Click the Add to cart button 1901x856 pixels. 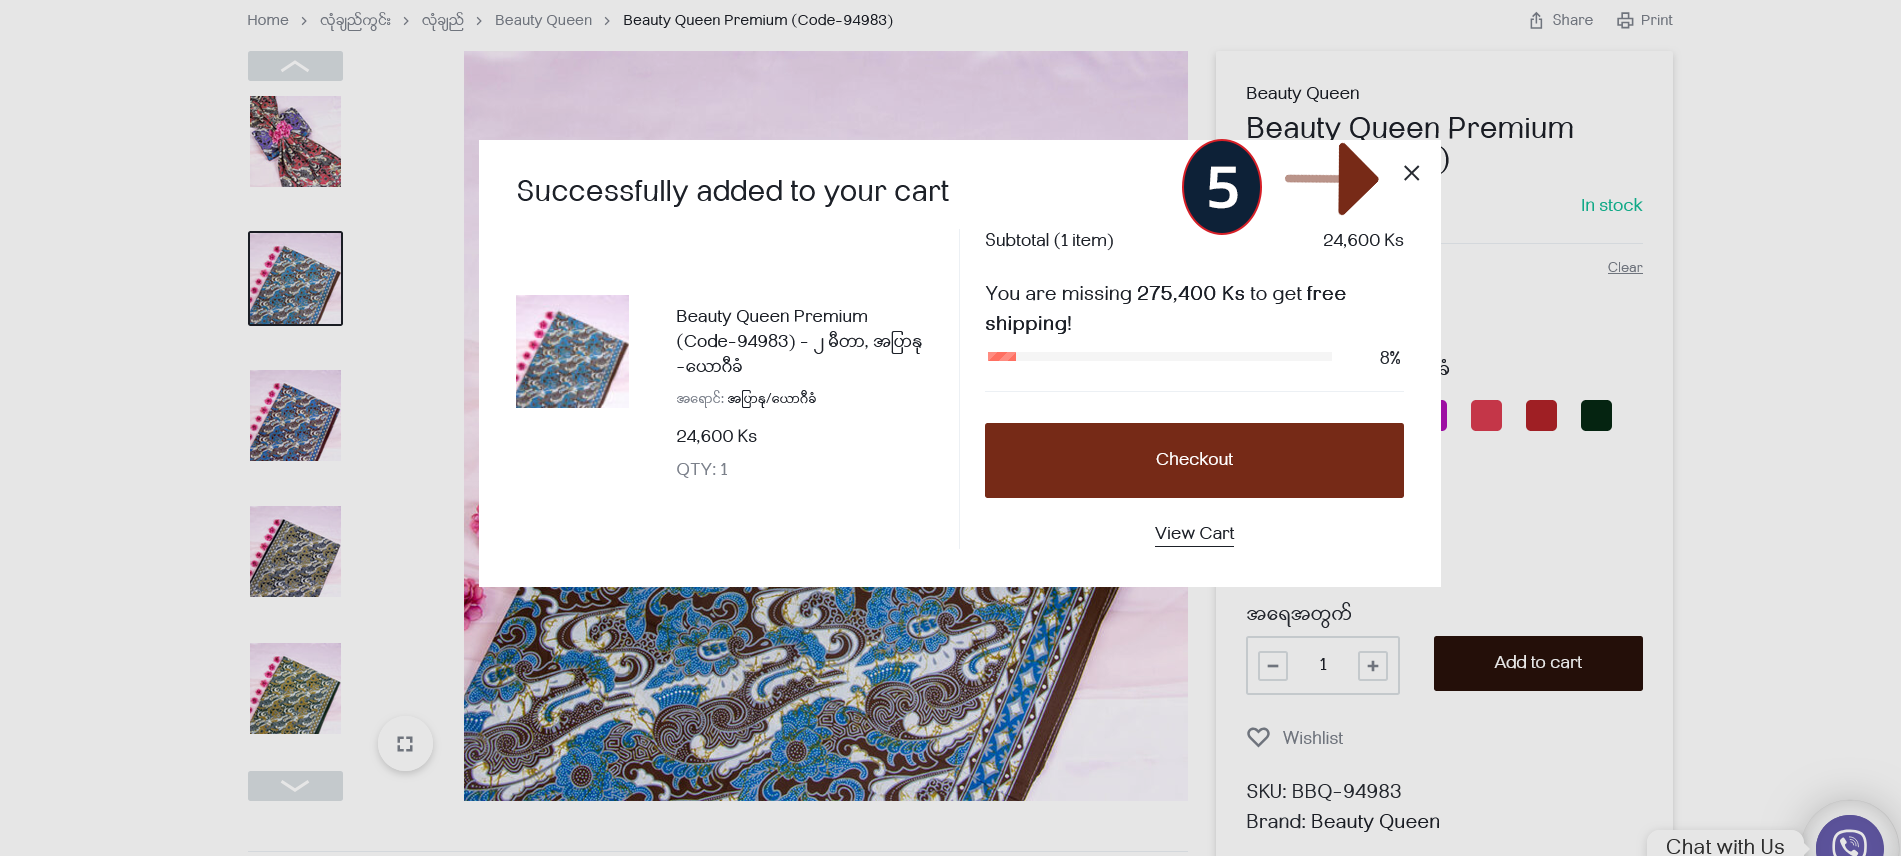[x=1538, y=663]
